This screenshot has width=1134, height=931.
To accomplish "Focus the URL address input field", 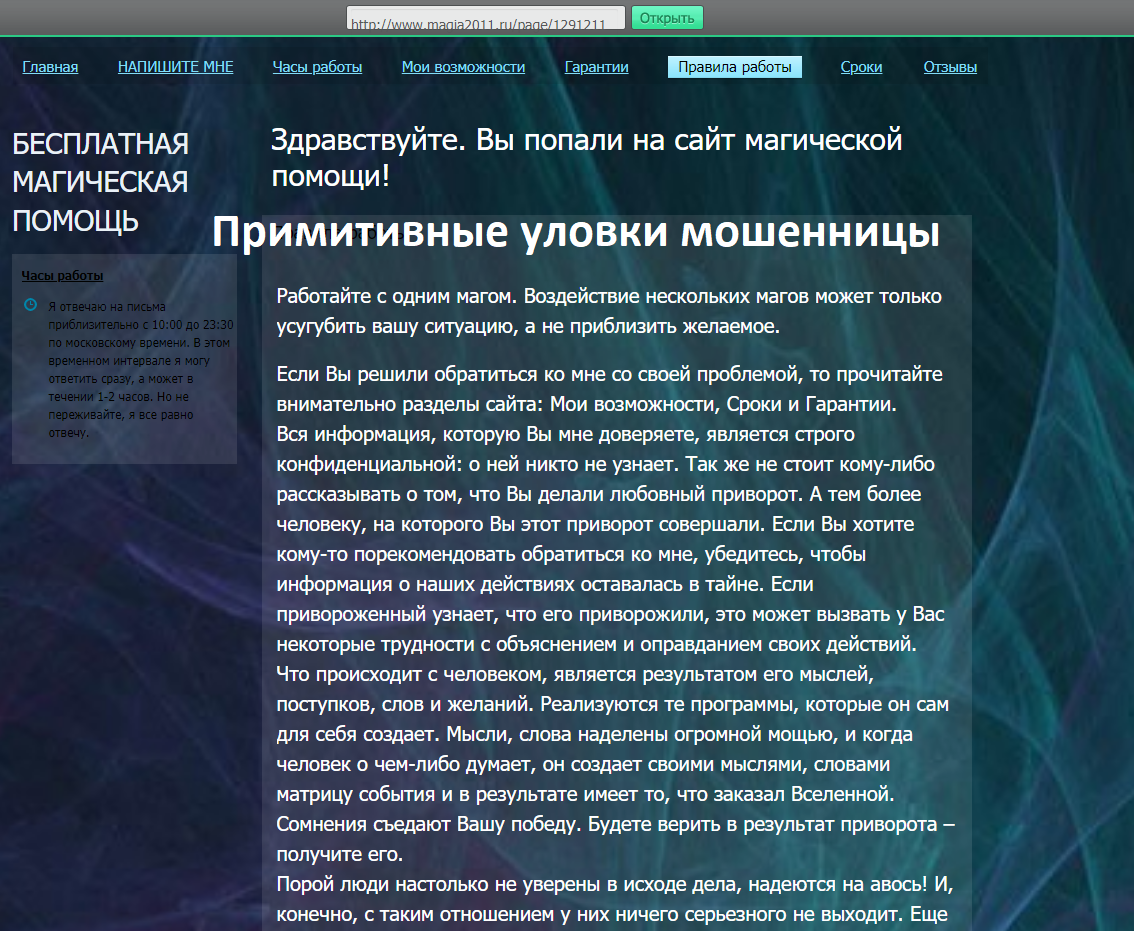I will point(485,19).
